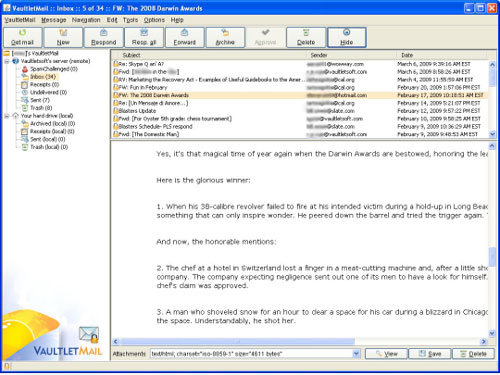Select the remote Sent (7) folder

click(40, 100)
